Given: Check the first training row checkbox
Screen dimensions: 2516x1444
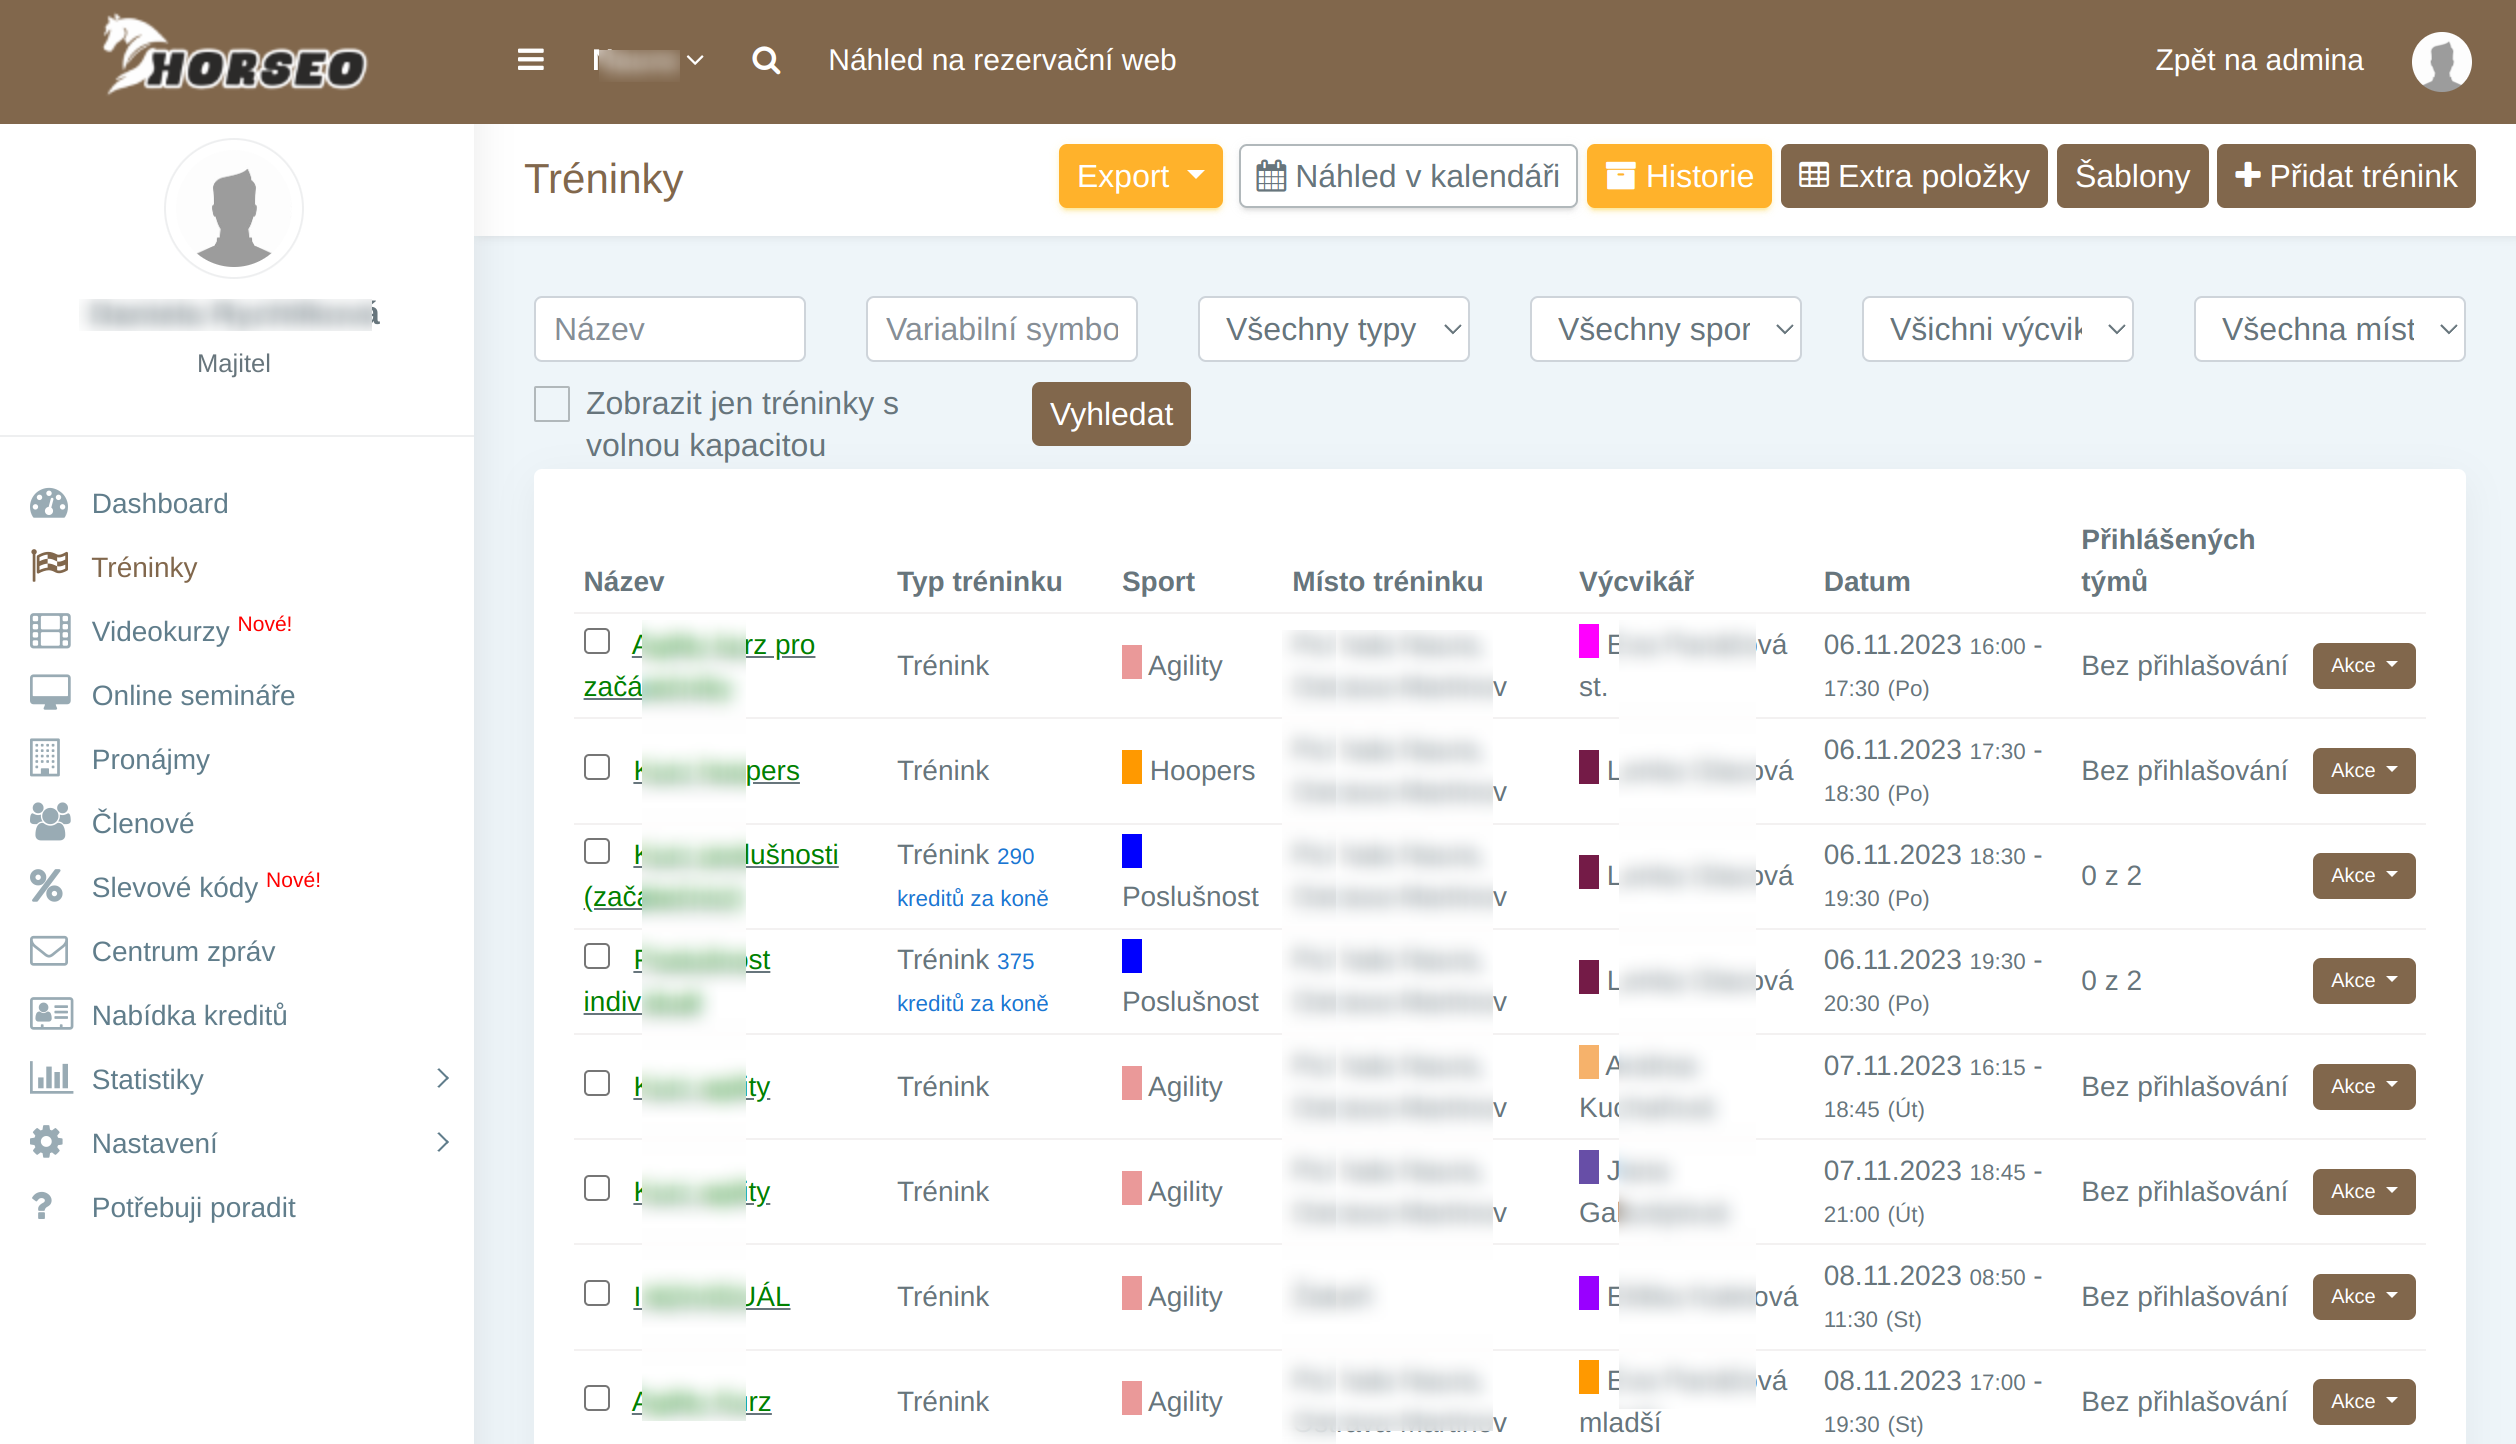Looking at the screenshot, I should pos(597,641).
